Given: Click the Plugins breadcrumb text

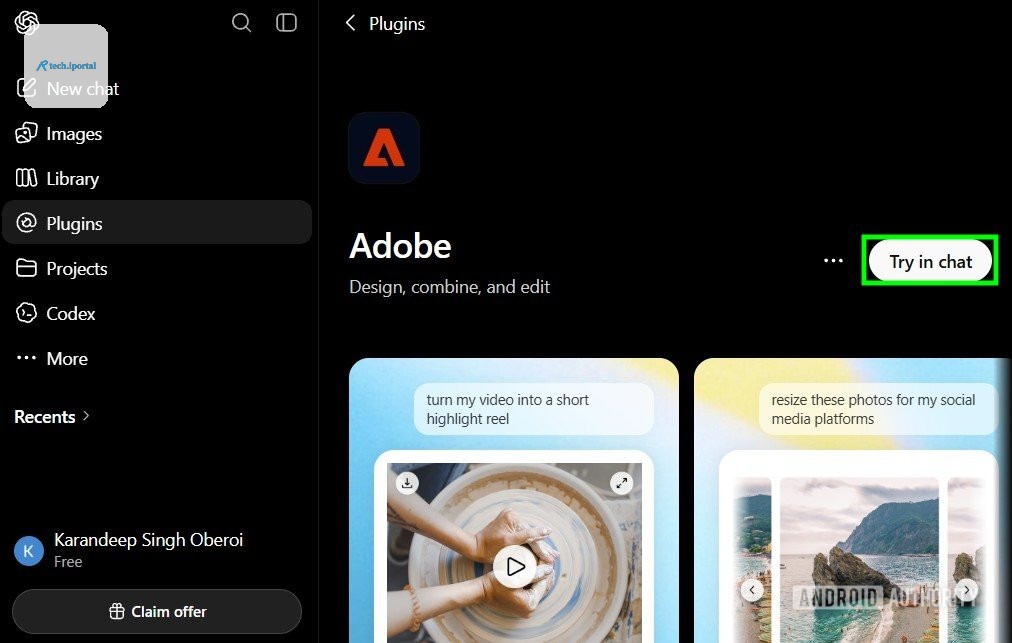Looking at the screenshot, I should click(397, 24).
